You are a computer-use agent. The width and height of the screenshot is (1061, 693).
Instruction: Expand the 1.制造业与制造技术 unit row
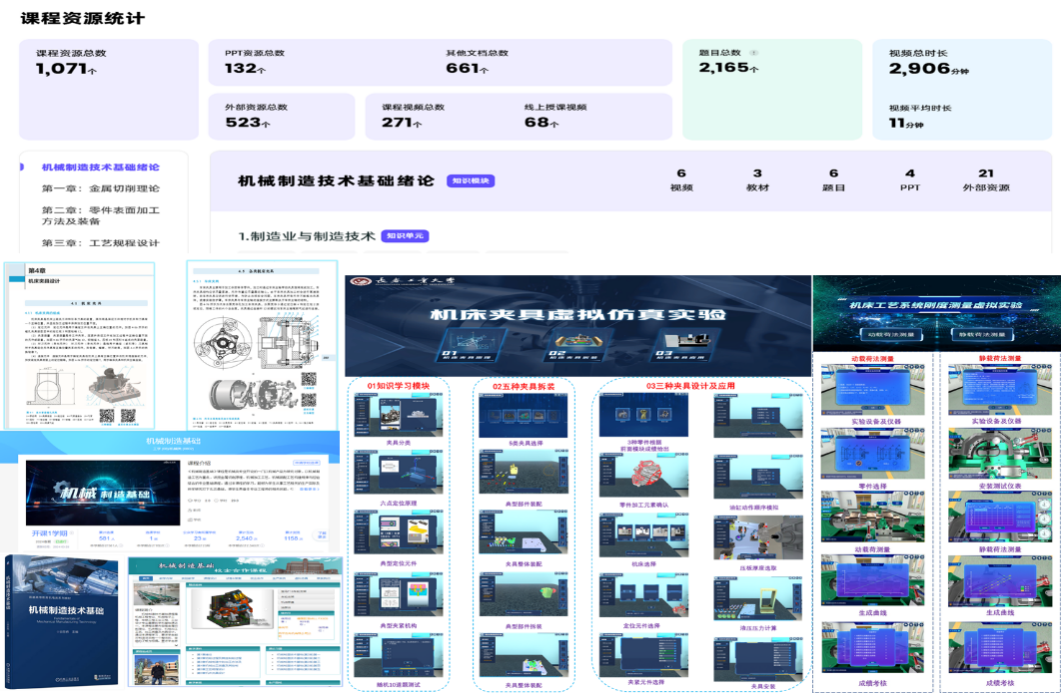pyautogui.click(x=306, y=236)
